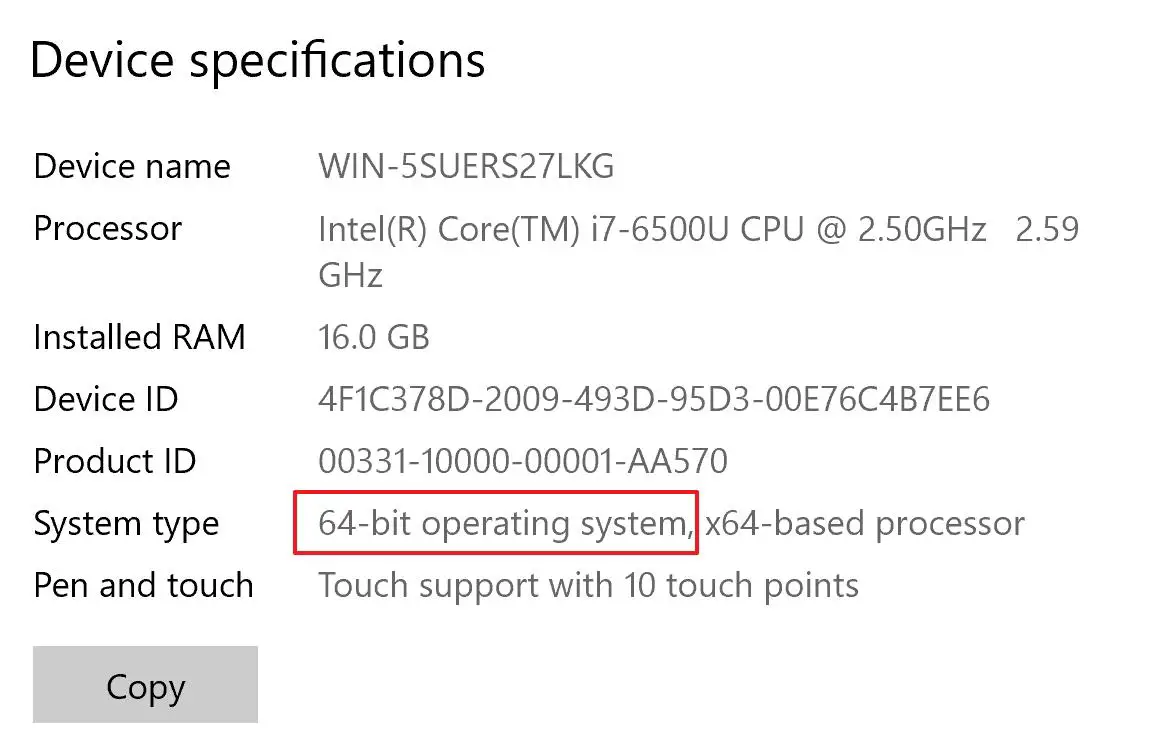Click the 2.59 clock speed value

[1047, 229]
